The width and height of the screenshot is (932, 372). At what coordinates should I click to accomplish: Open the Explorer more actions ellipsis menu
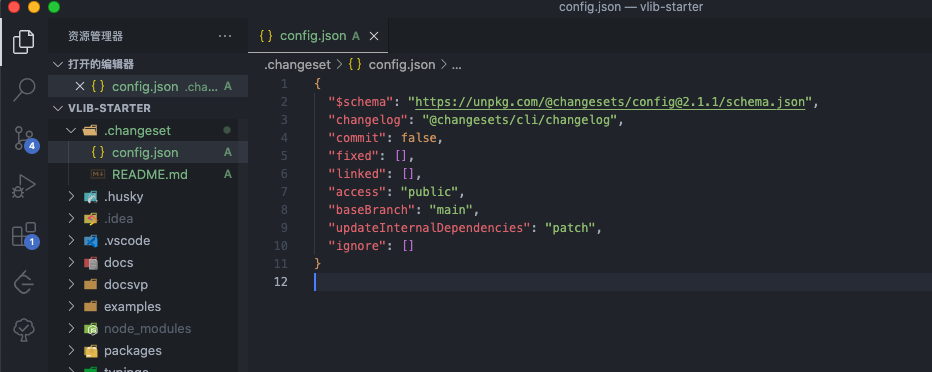coord(225,36)
